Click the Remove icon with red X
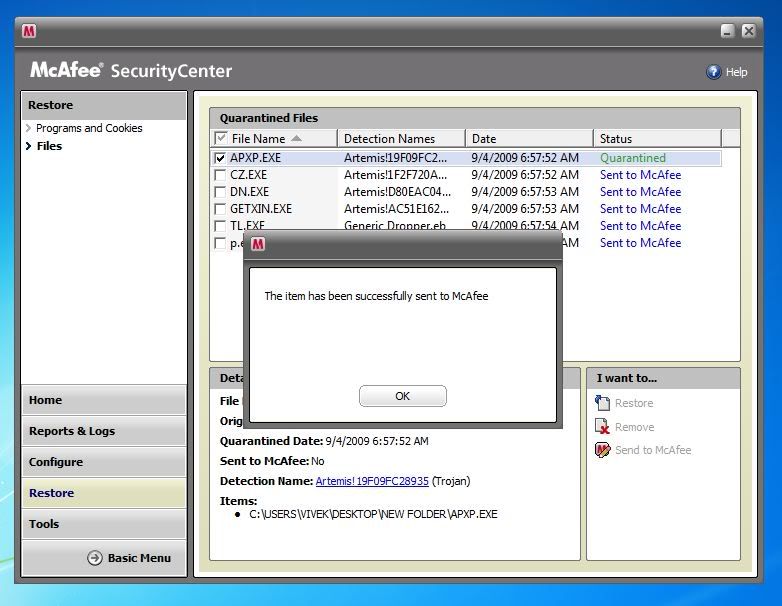Image resolution: width=782 pixels, height=606 pixels. point(602,426)
